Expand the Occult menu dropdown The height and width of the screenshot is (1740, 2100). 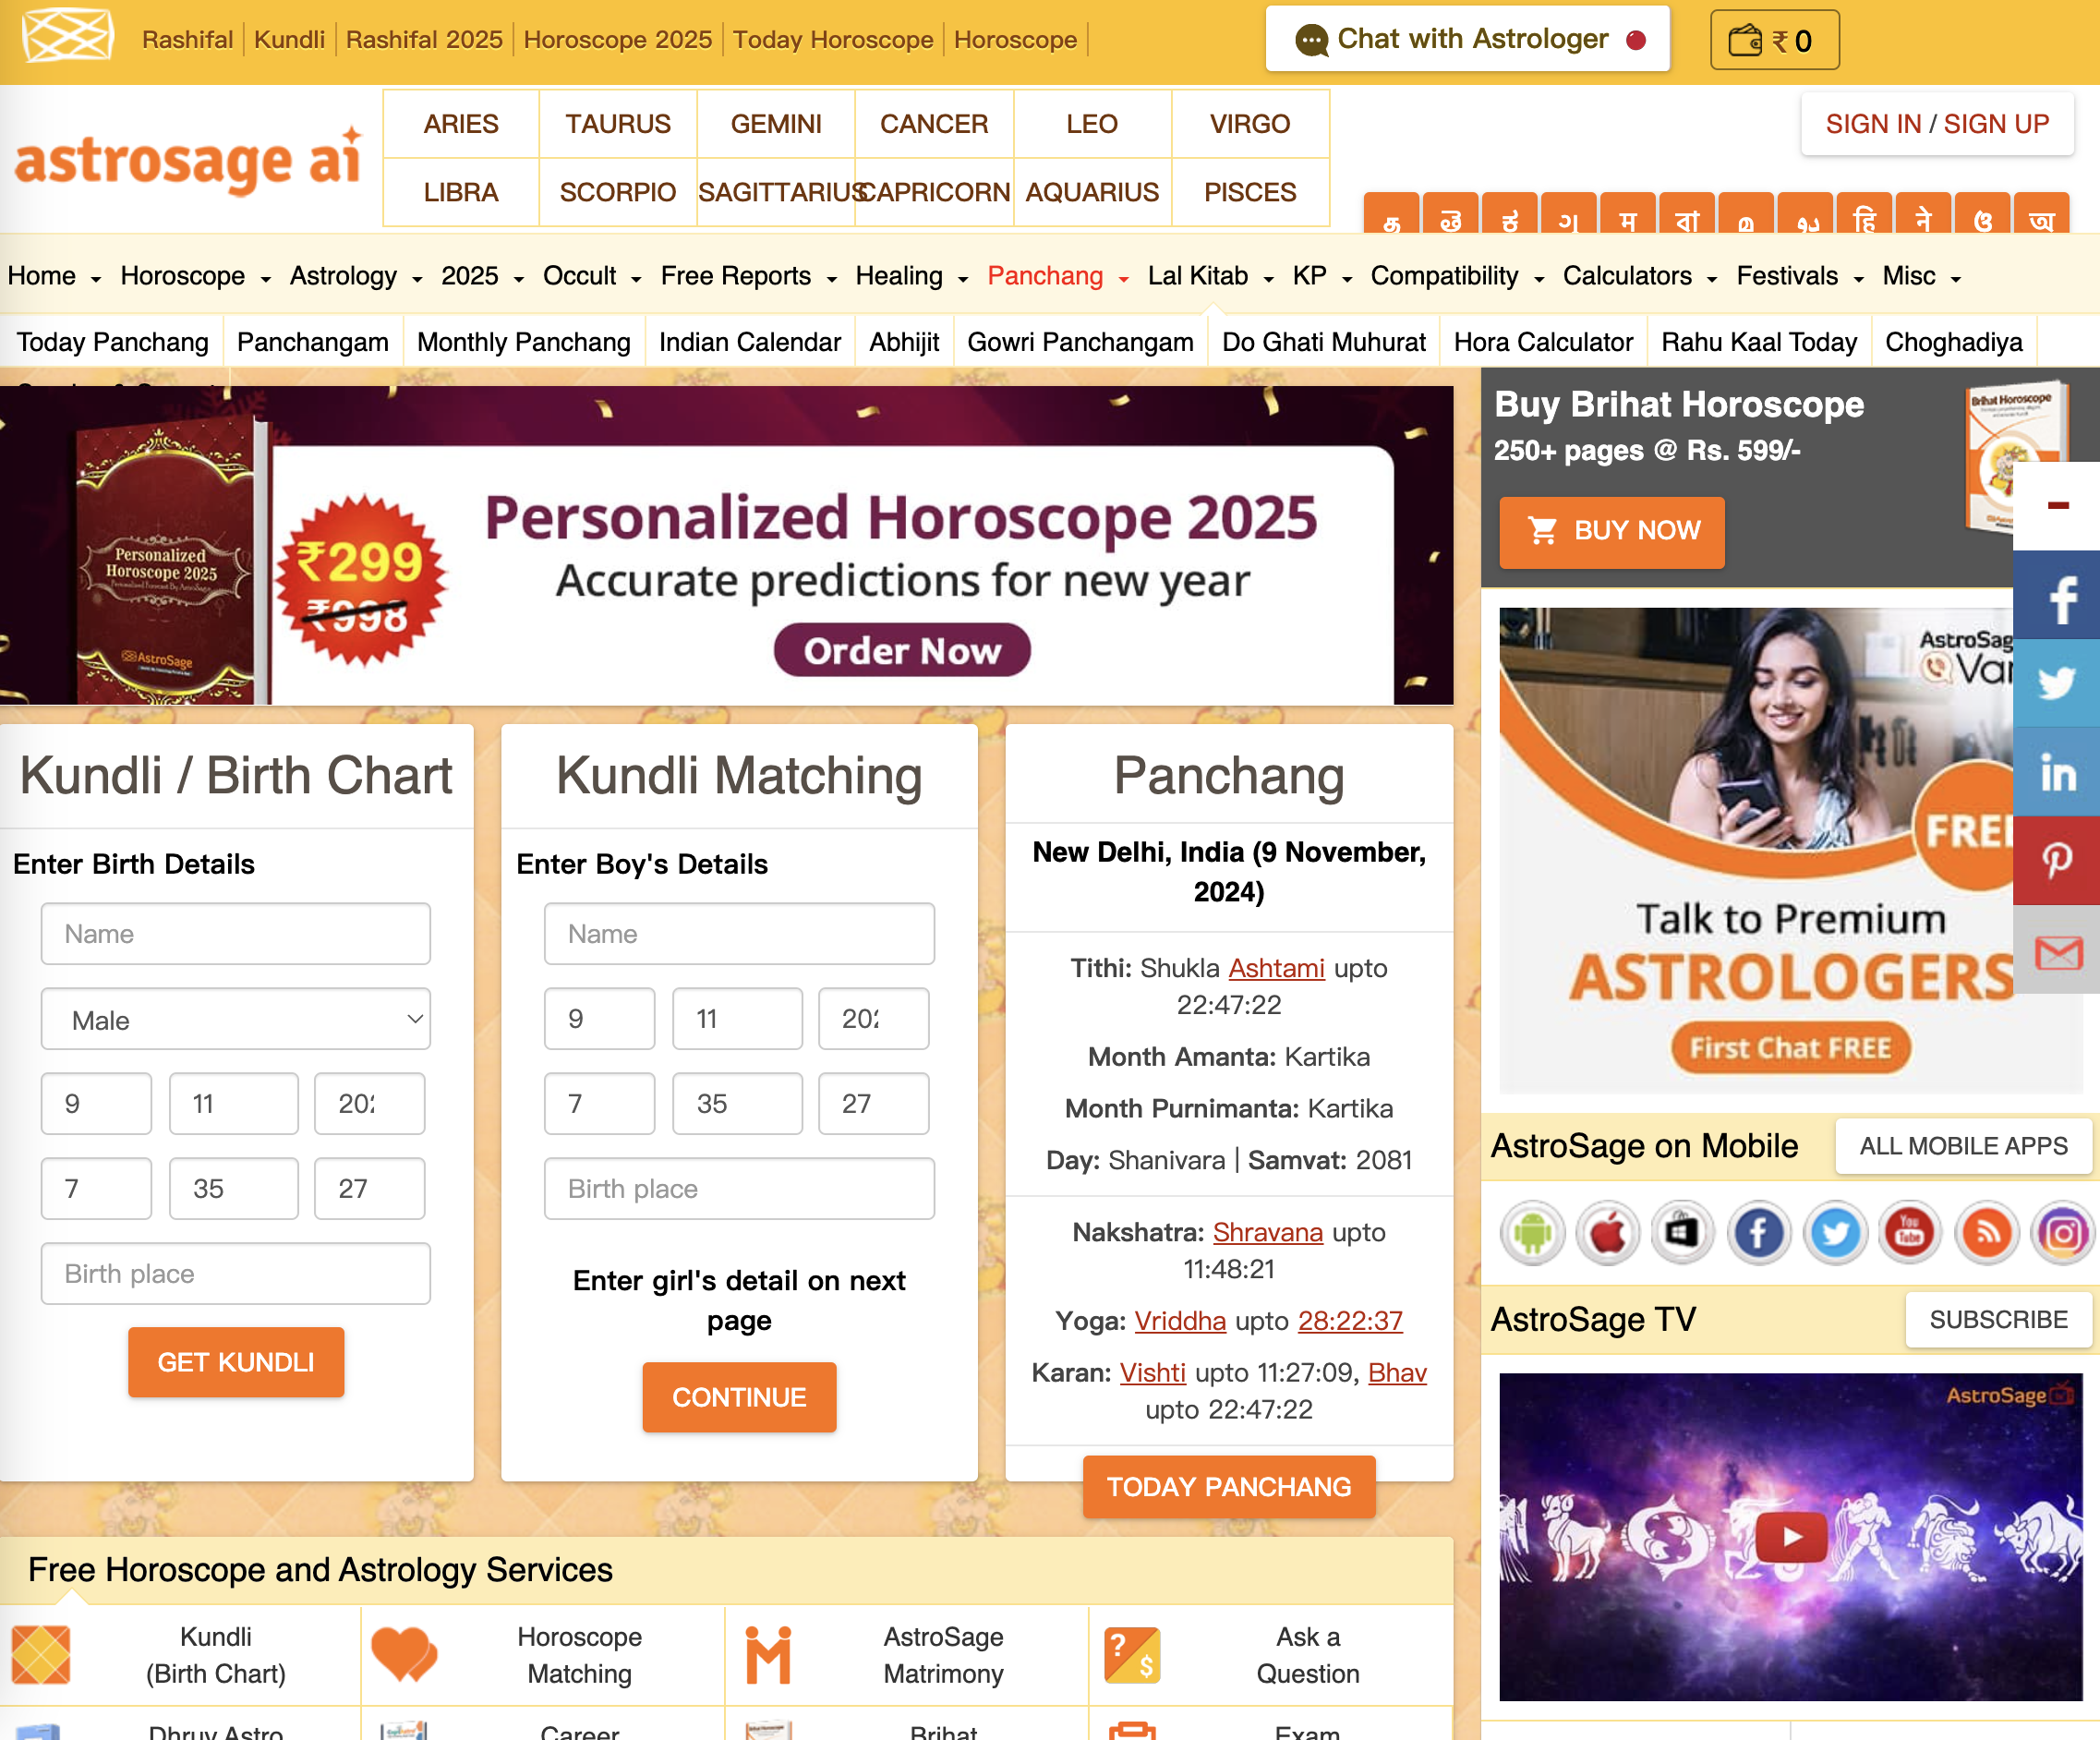[x=592, y=276]
